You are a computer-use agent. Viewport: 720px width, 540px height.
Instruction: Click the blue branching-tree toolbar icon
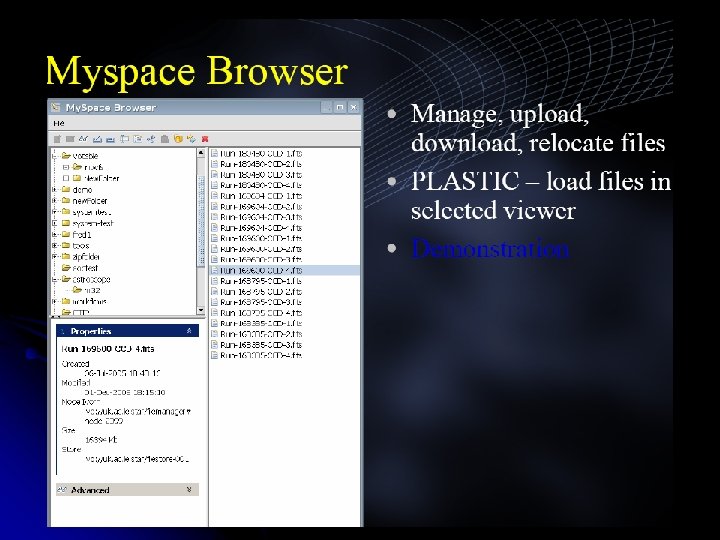click(x=151, y=139)
